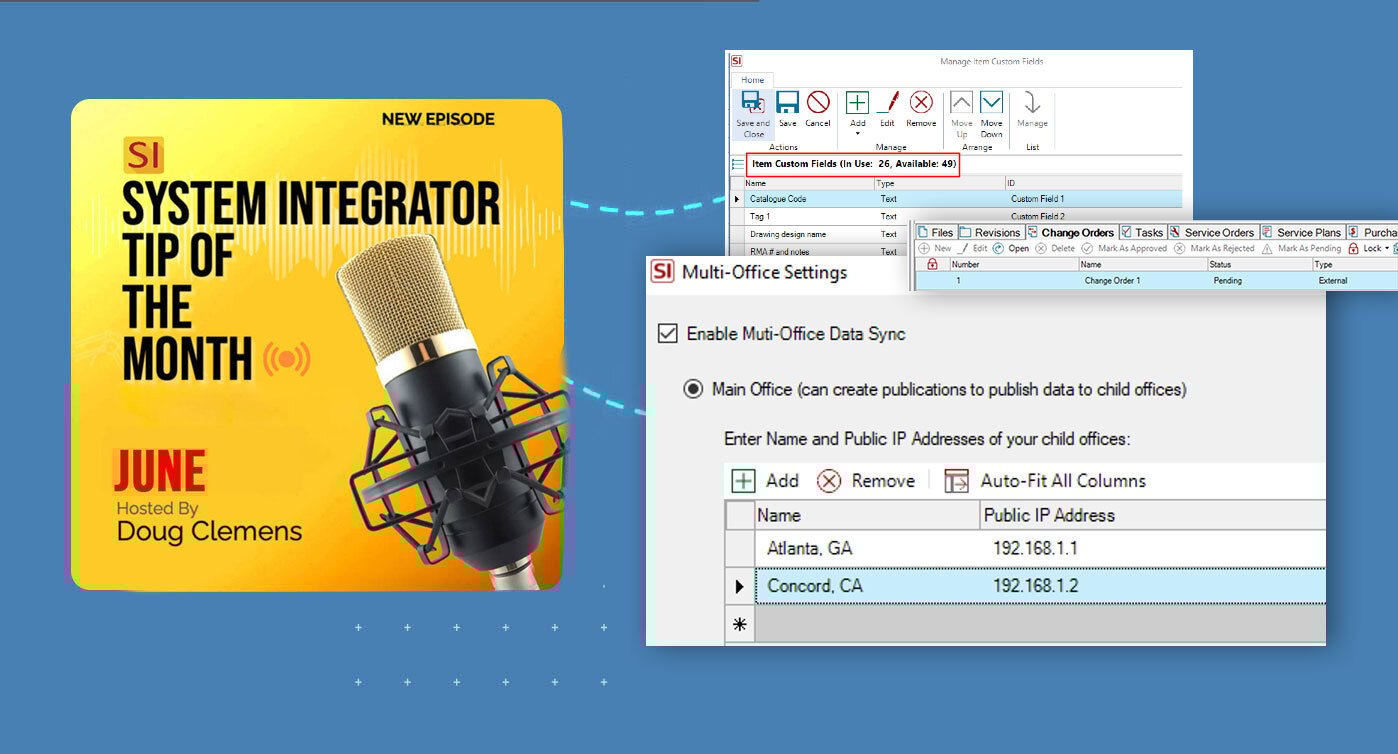This screenshot has height=754, width=1398.
Task: Select the Main Office radio button
Action: (692, 389)
